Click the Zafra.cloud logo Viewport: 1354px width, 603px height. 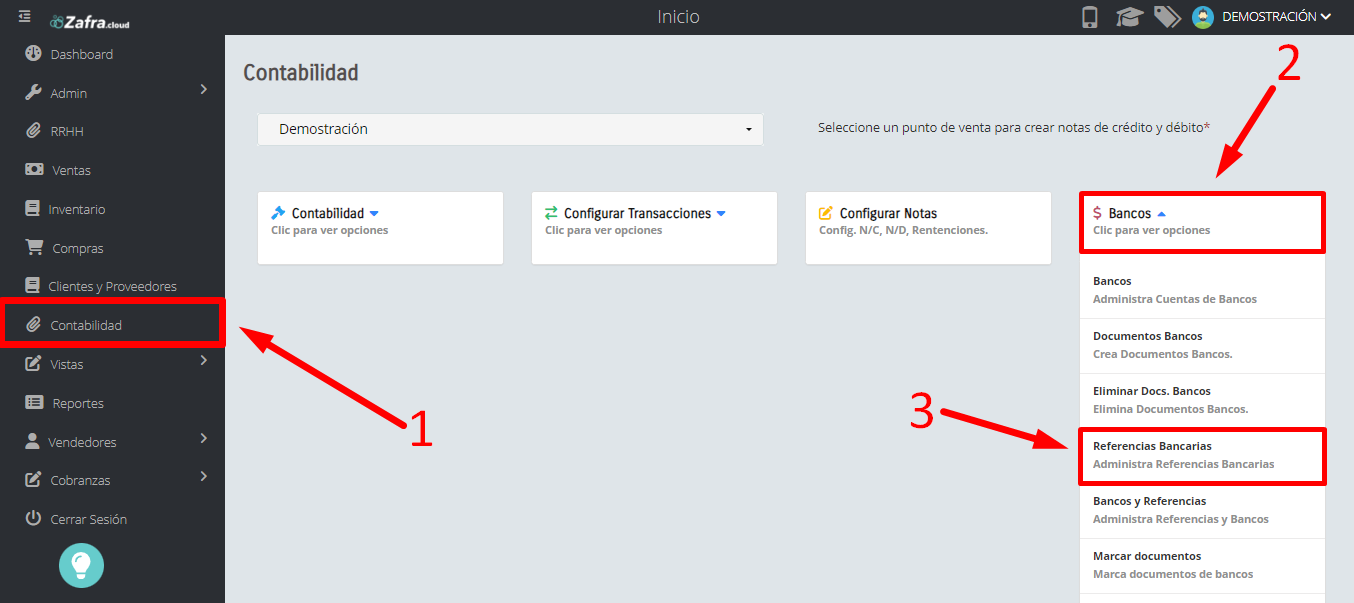coord(90,20)
